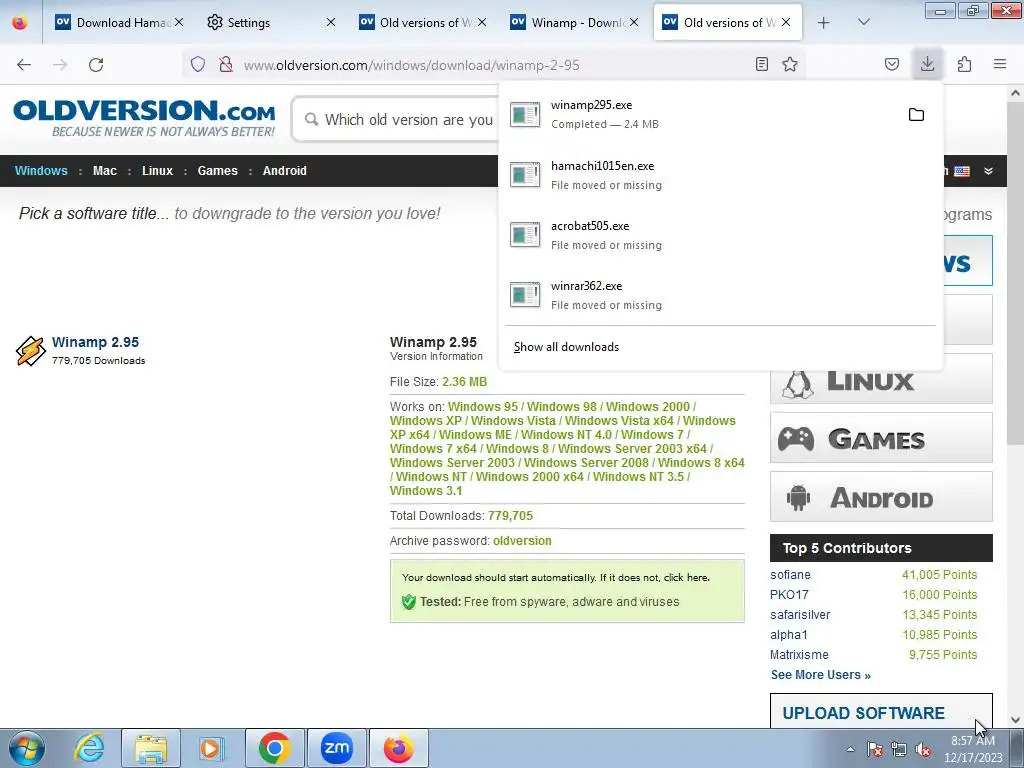Expand the list all tabs chevron
The width and height of the screenshot is (1024, 768).
[863, 23]
